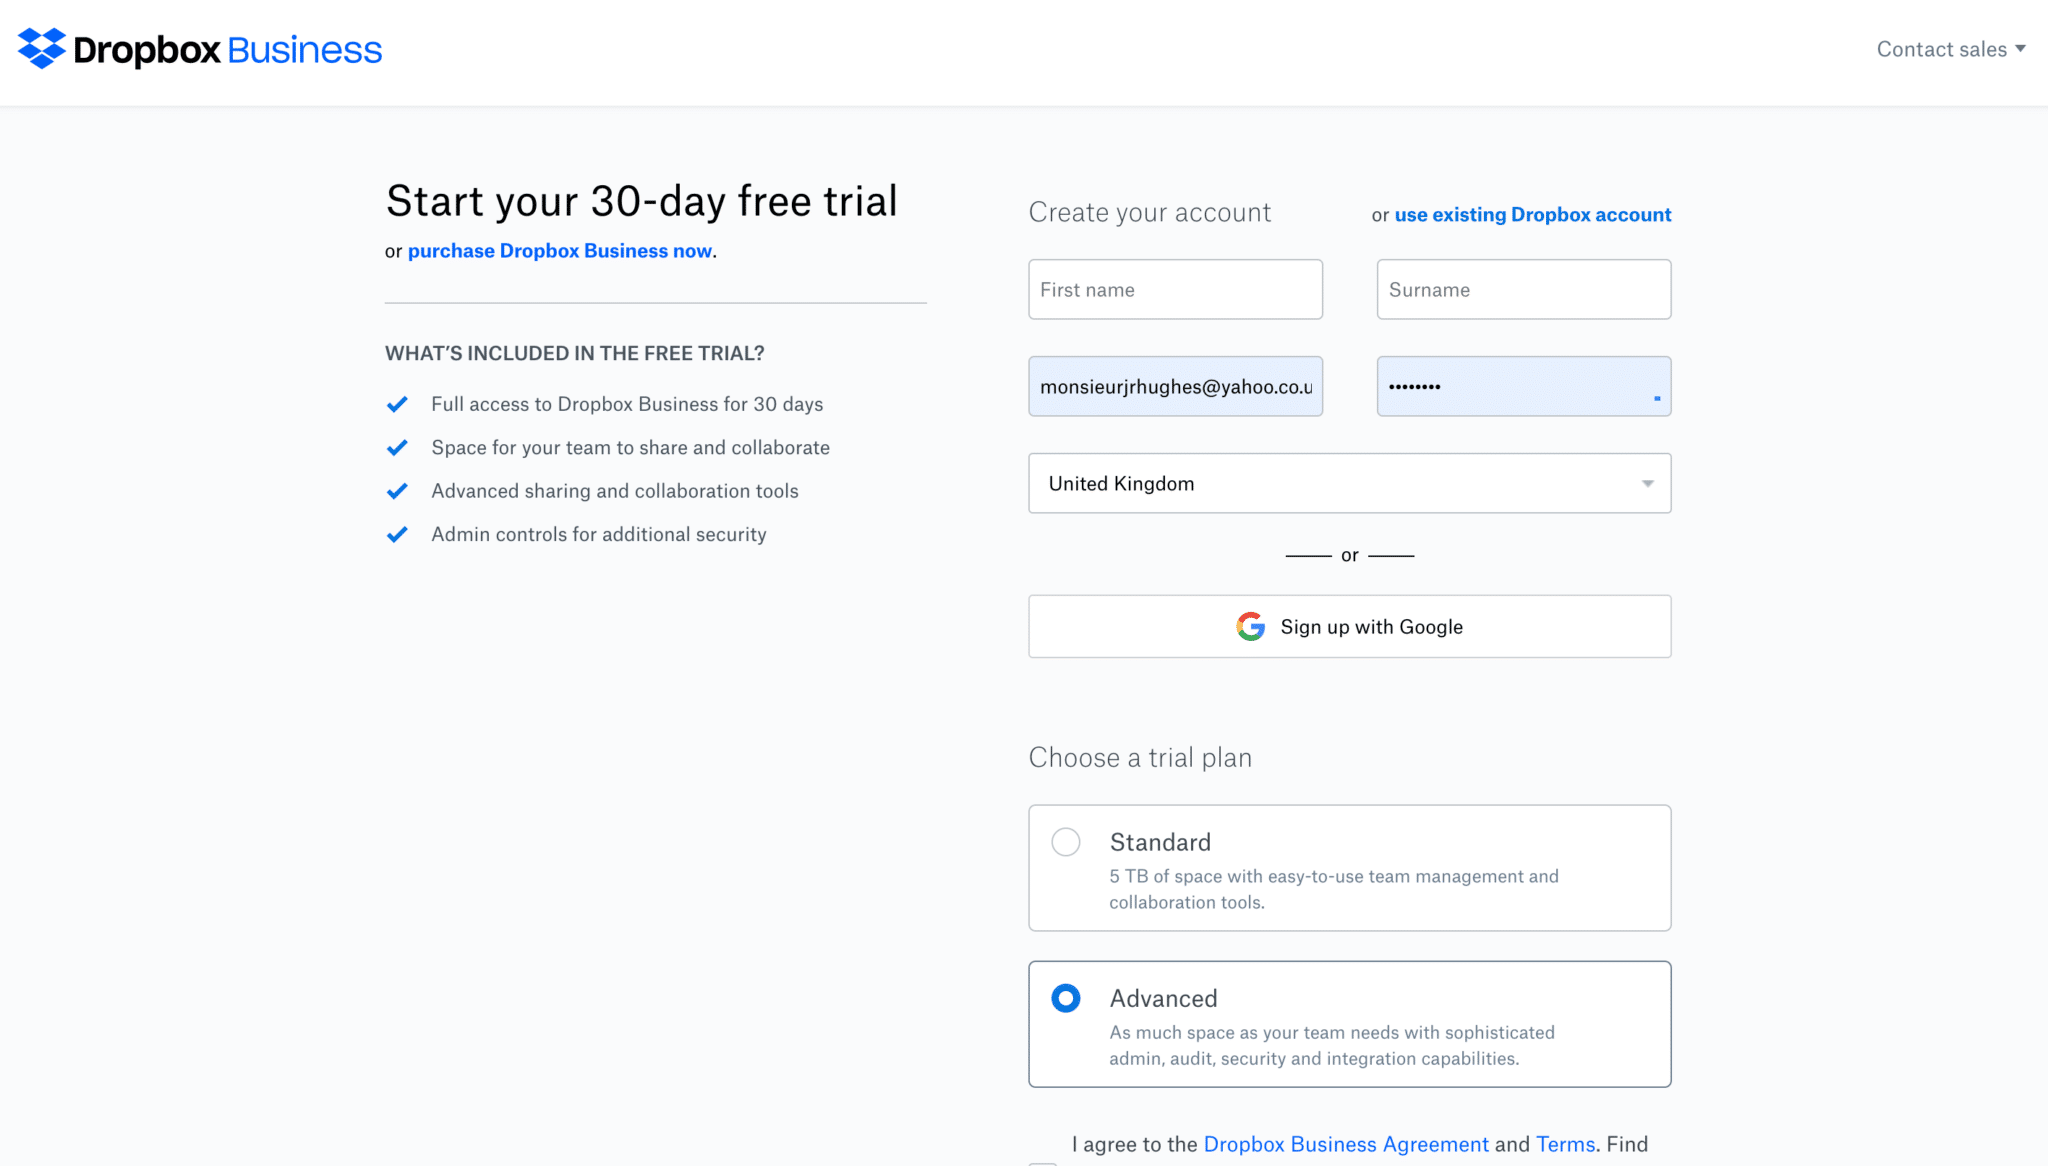Open the Dropbox Business Agreement link

1346,1144
